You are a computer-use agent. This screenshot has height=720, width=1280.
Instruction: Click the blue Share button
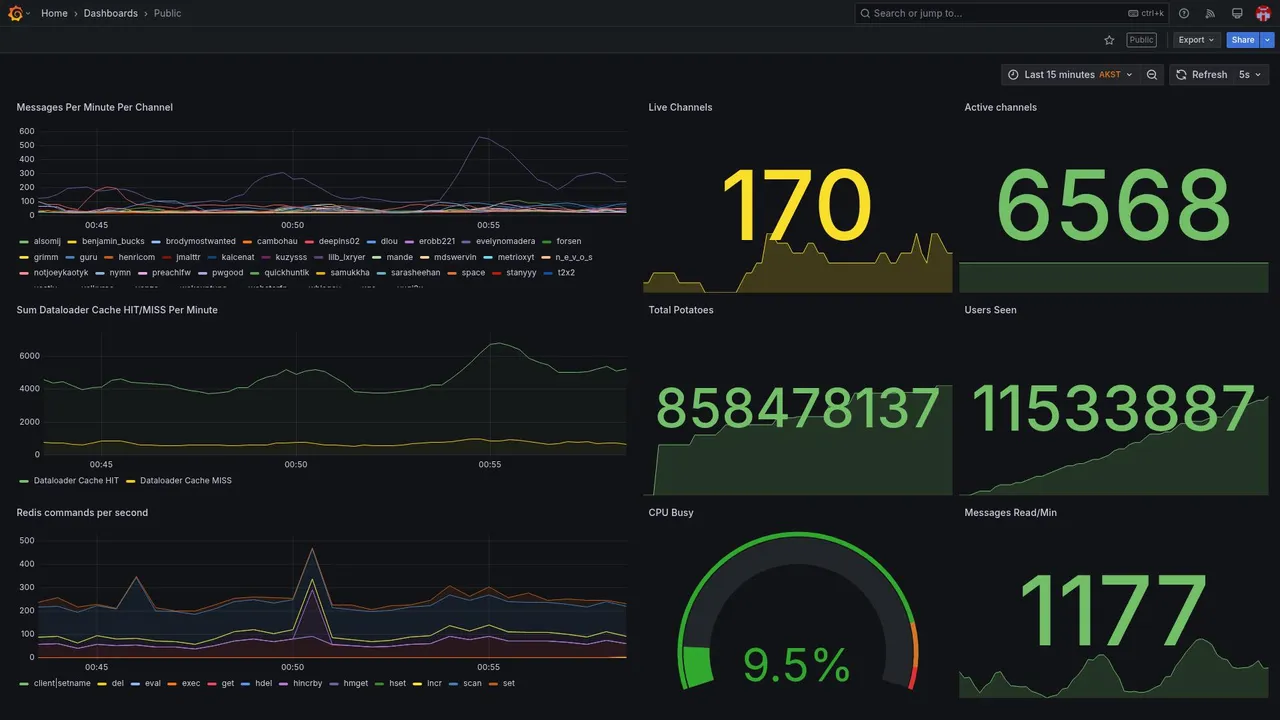tap(1243, 40)
